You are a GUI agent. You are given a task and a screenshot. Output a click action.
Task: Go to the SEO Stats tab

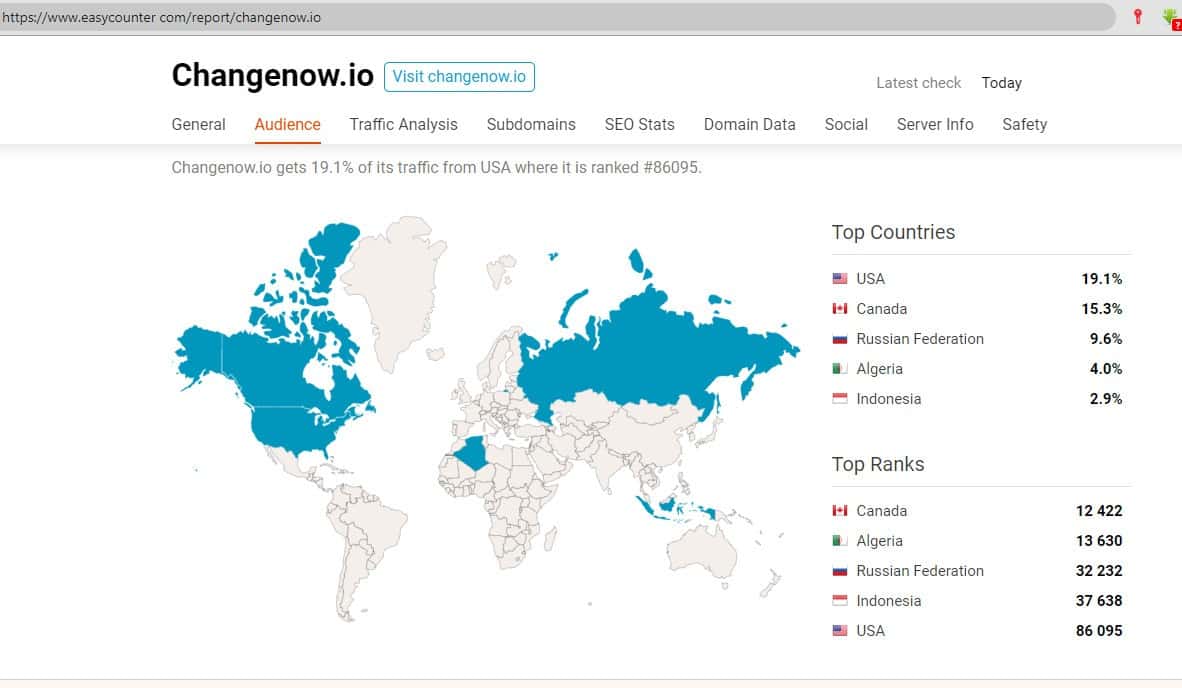[639, 125]
